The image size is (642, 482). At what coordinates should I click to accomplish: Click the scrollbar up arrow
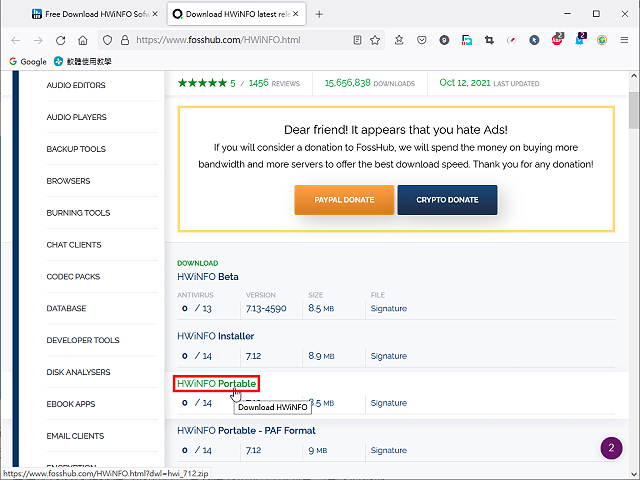click(x=634, y=76)
